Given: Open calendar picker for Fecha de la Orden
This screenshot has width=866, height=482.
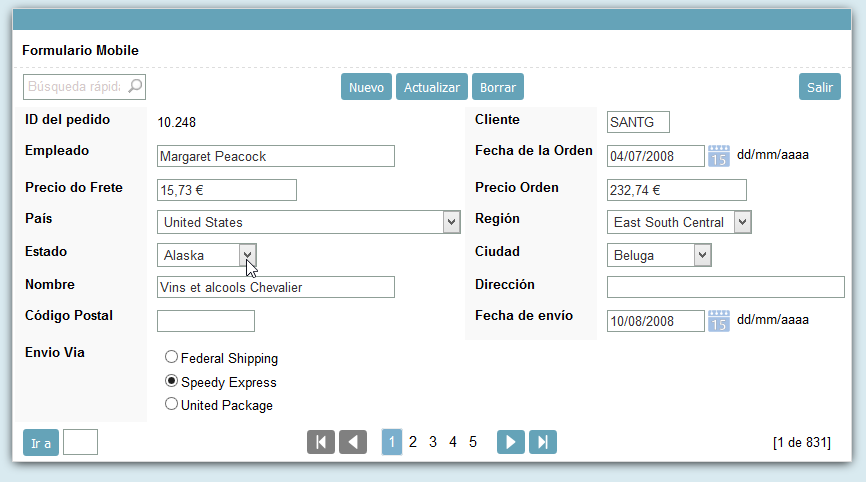Looking at the screenshot, I should click(719, 156).
